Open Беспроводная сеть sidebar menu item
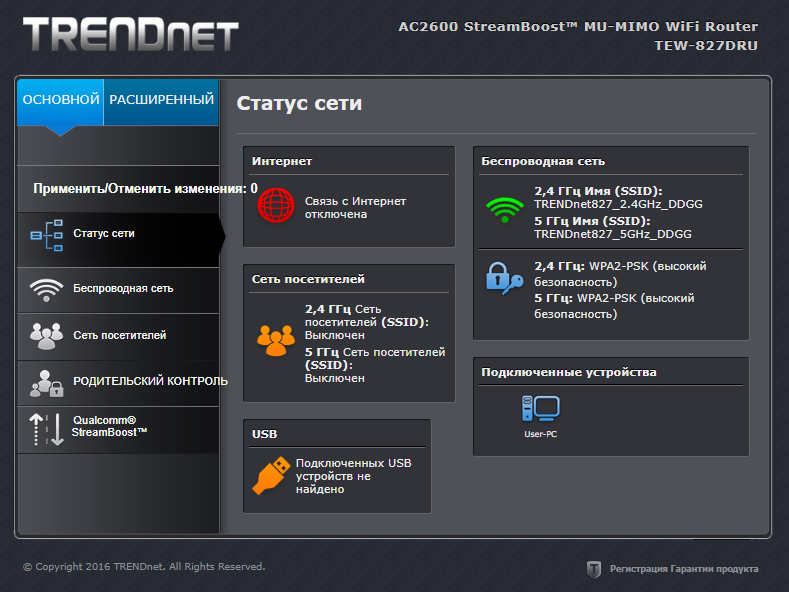789x592 pixels. coord(119,290)
